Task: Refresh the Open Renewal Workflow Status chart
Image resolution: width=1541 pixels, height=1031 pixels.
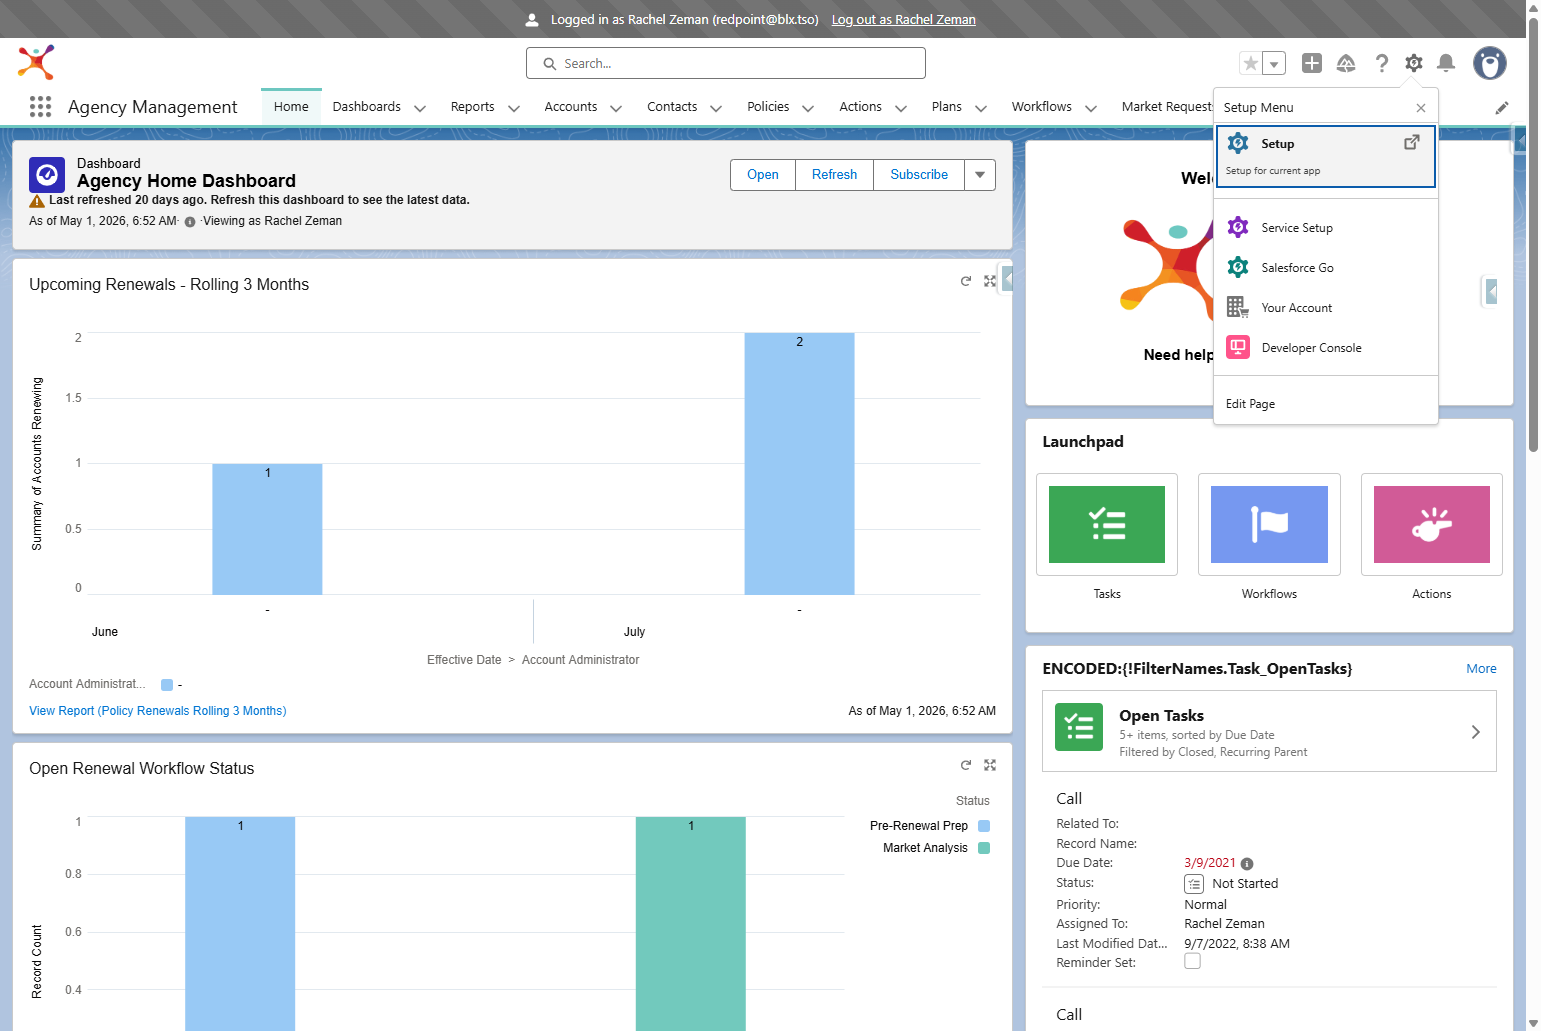Action: click(966, 765)
